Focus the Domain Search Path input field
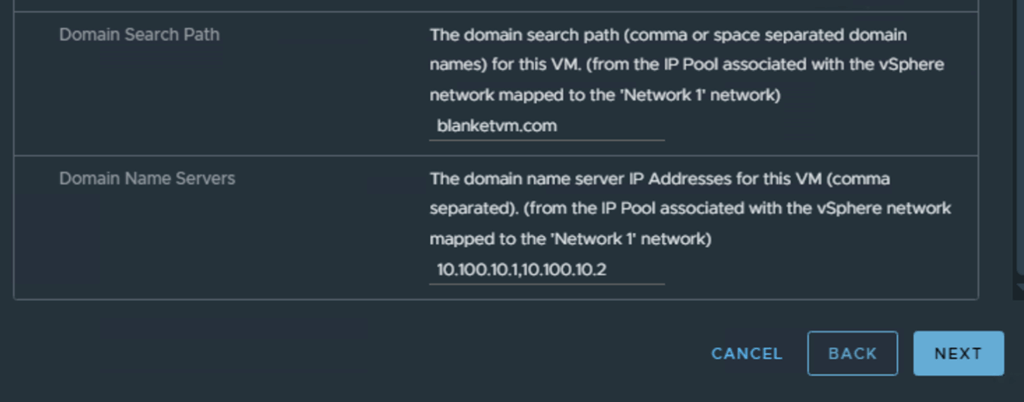1024x402 pixels. [x=546, y=127]
